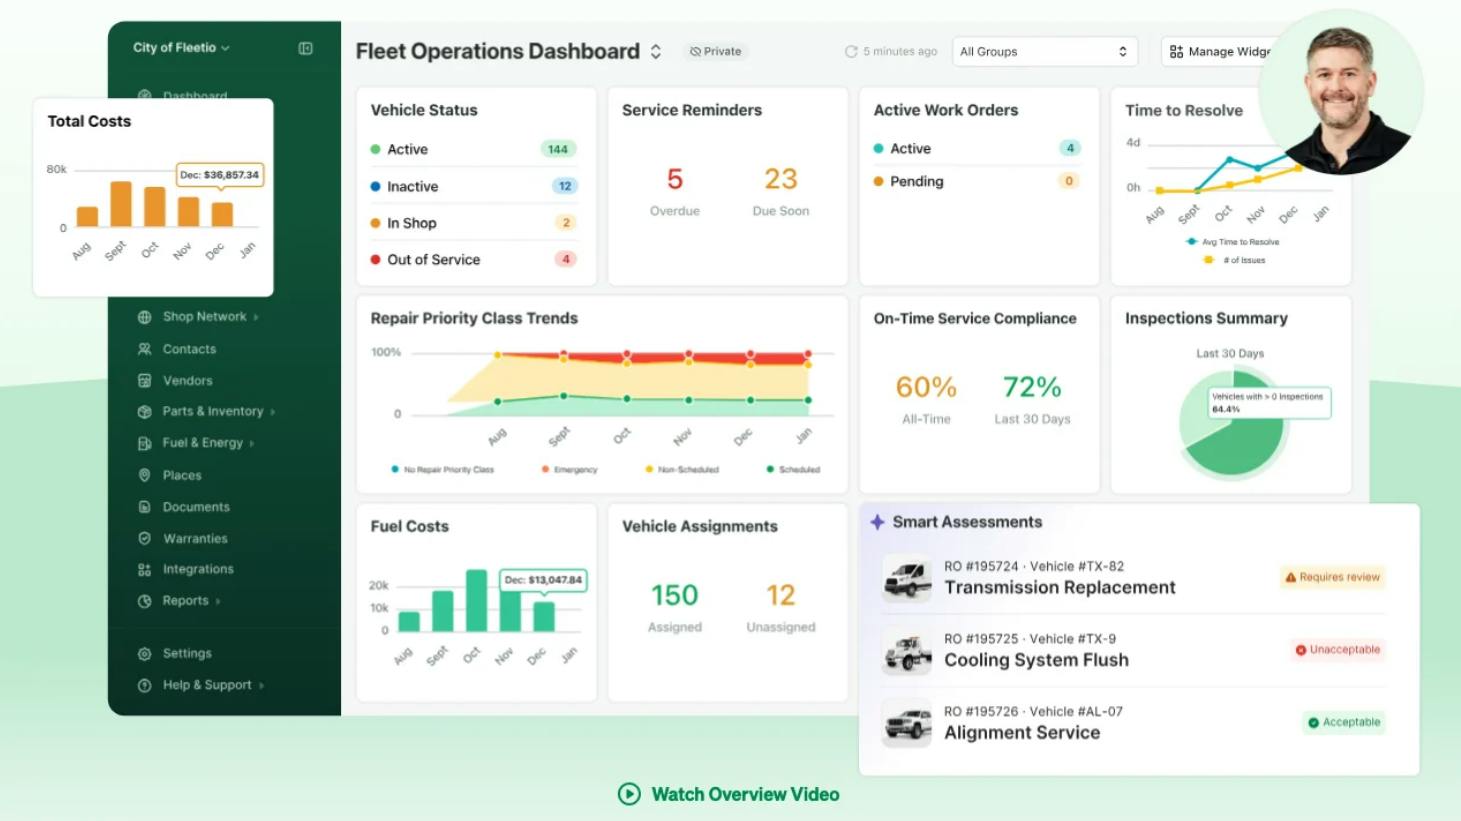This screenshot has width=1461, height=821.
Task: Click the Manage Widgets button
Action: coord(1218,52)
